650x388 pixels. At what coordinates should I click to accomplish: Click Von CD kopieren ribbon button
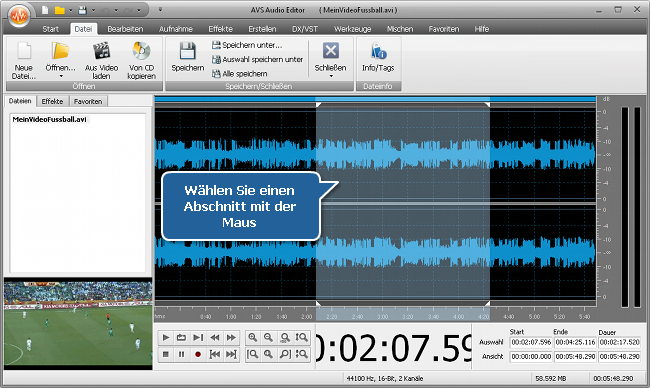click(x=141, y=60)
